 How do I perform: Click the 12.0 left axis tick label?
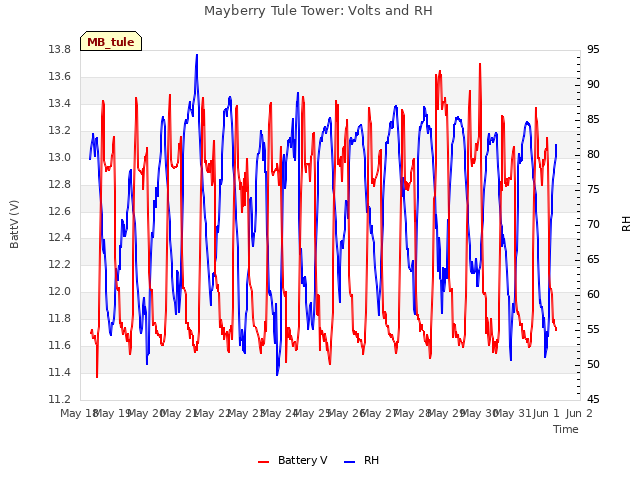[60, 291]
